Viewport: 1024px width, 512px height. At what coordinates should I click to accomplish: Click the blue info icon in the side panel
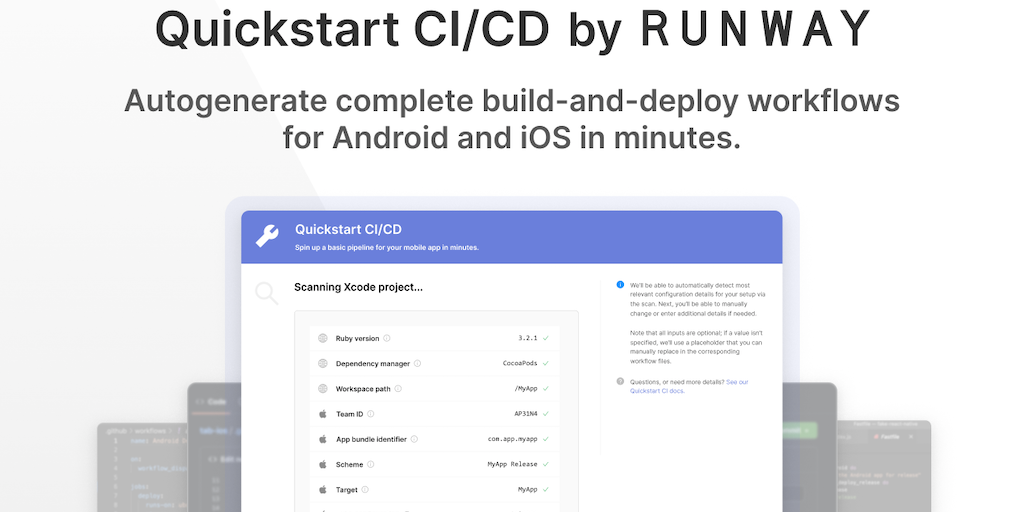(x=620, y=285)
